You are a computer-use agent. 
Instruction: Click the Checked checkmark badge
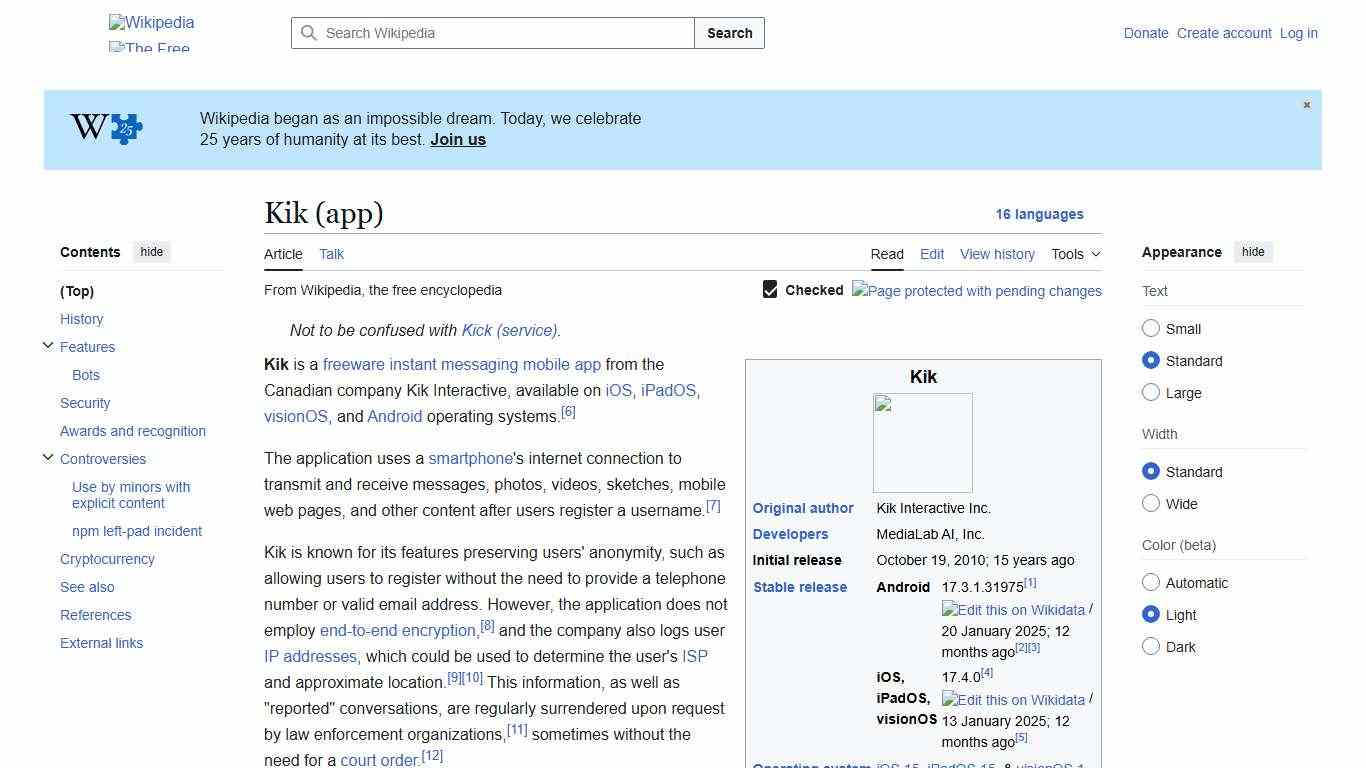[770, 289]
